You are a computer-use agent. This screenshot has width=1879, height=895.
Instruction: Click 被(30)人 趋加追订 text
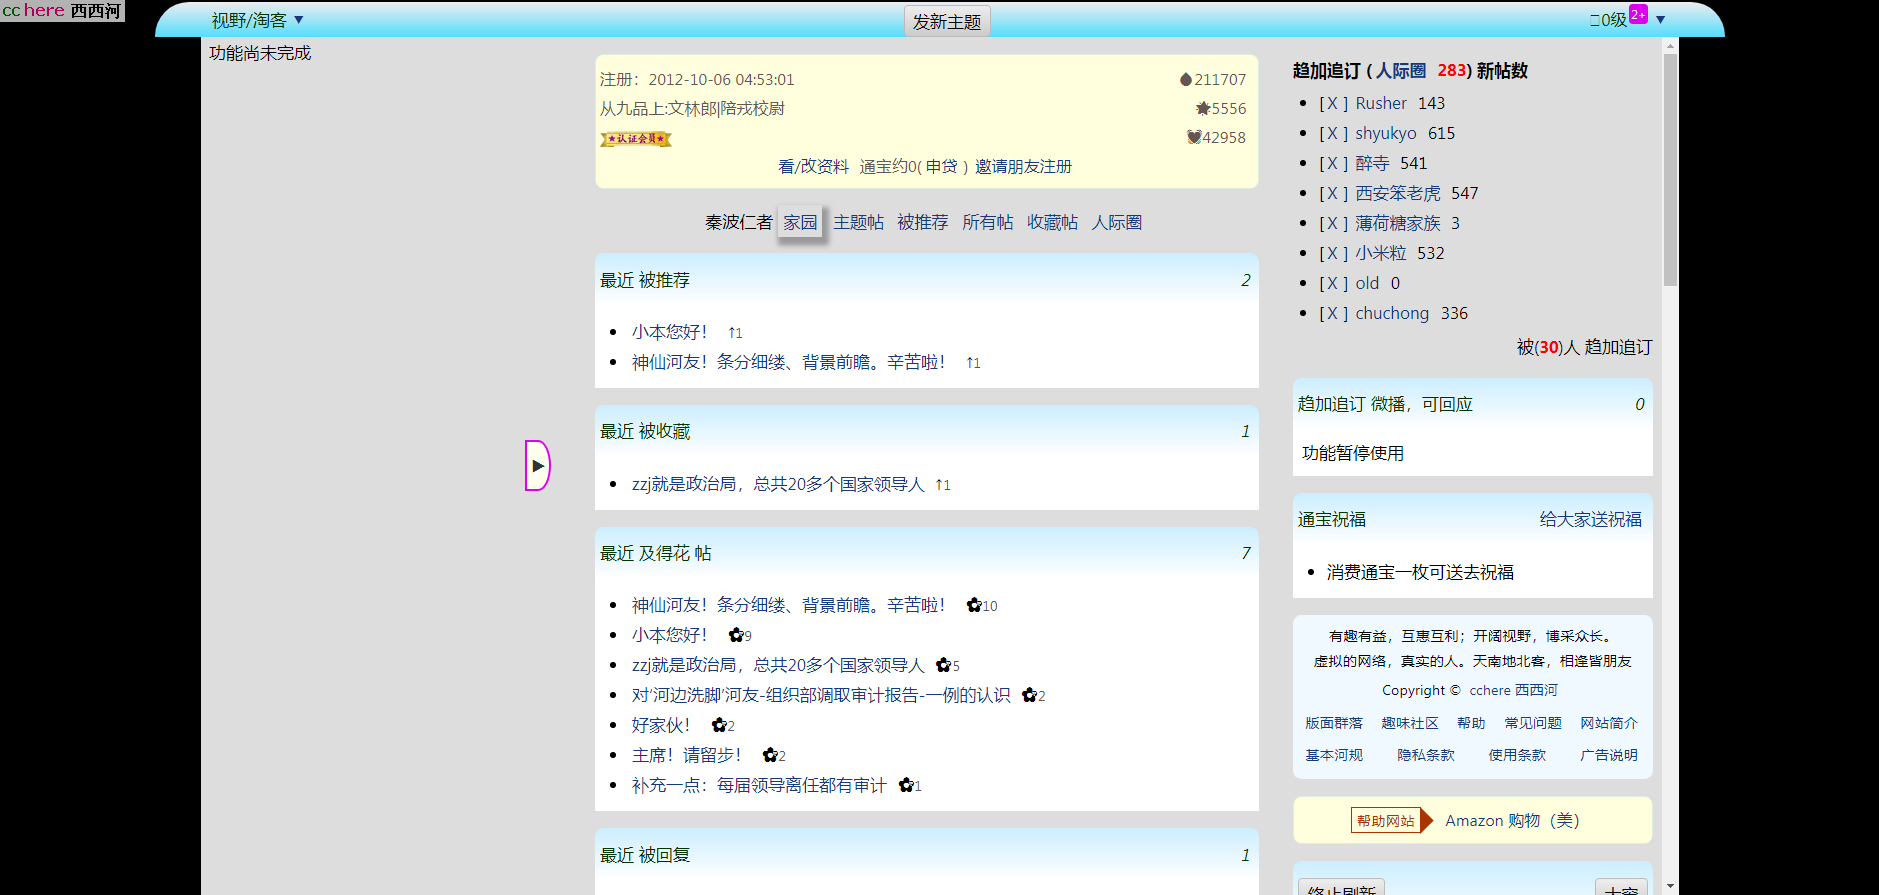pos(1584,347)
